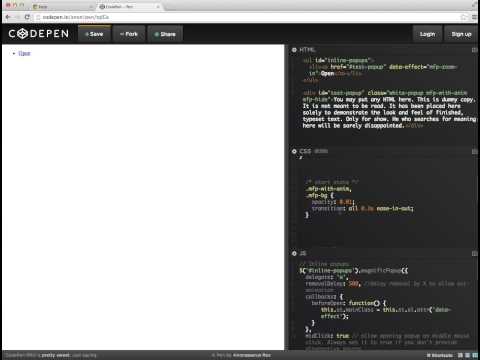This screenshot has height=360, width=480.
Task: Click the .mfp-bg line in the CSS editor
Action: [320, 195]
